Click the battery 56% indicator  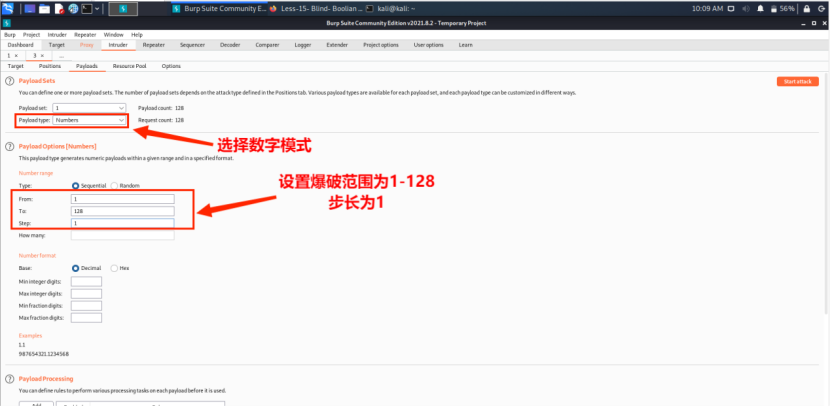[782, 8]
